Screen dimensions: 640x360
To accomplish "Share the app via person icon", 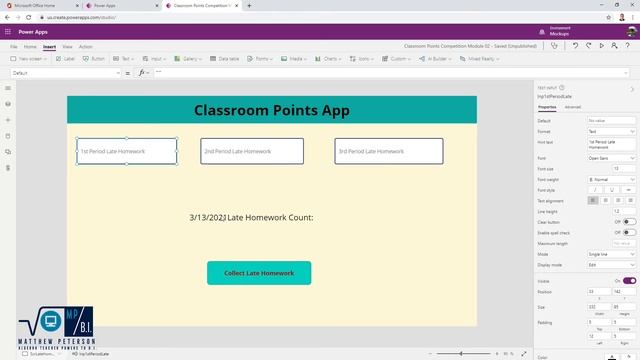I will (x=614, y=46).
